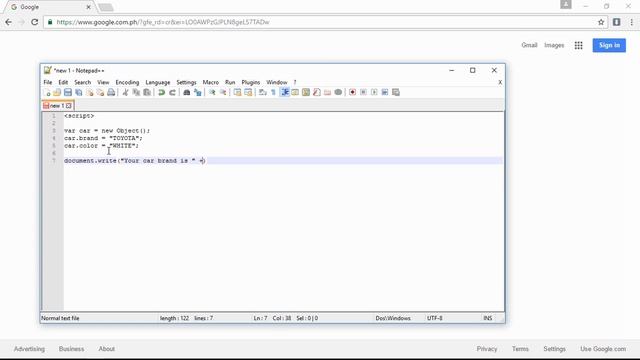This screenshot has width=640, height=360.
Task: Open Chrome's three-dot menu
Action: coord(631,22)
